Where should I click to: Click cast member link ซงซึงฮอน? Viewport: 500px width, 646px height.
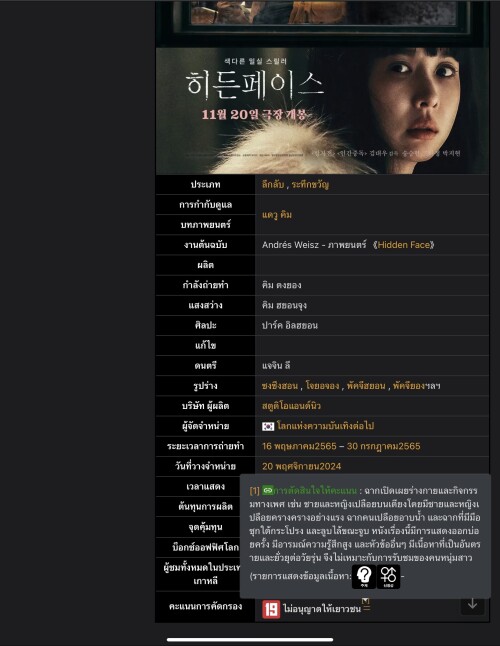tap(280, 386)
